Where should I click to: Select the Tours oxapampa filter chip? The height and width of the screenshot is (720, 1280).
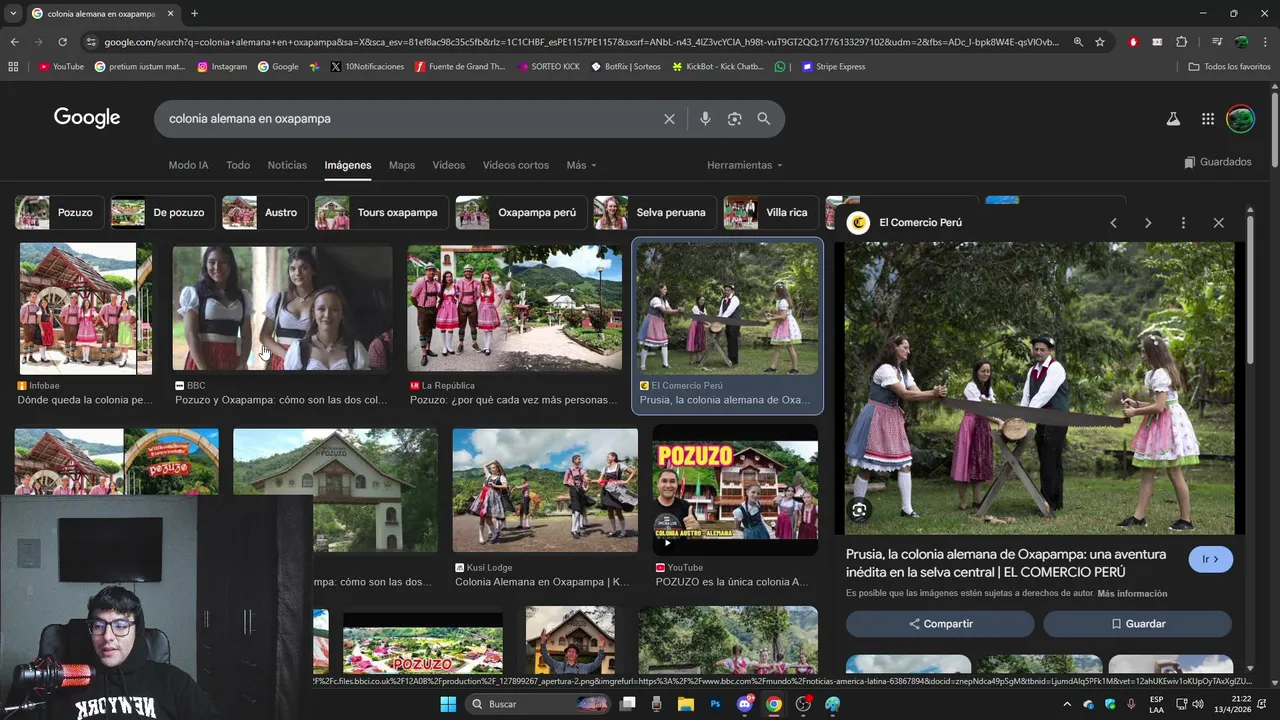380,212
